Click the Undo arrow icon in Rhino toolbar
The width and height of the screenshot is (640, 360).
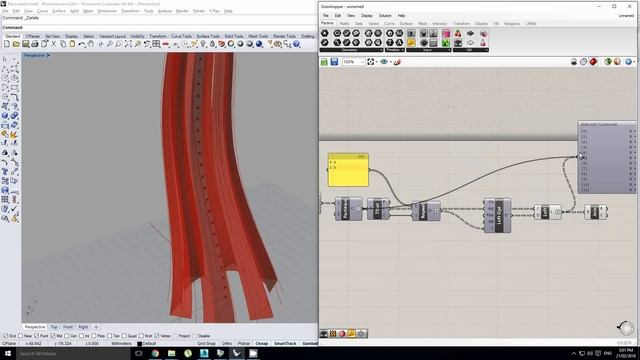pos(82,44)
